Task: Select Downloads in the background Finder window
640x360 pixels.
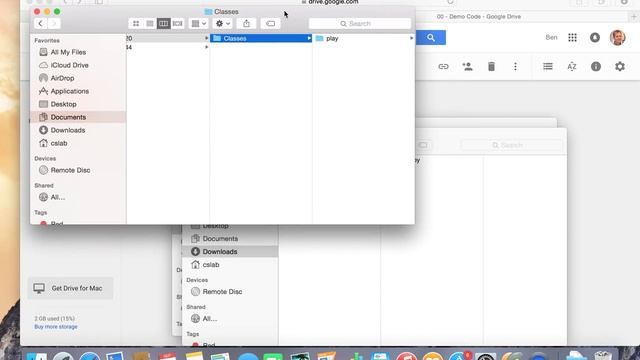Action: pyautogui.click(x=230, y=252)
